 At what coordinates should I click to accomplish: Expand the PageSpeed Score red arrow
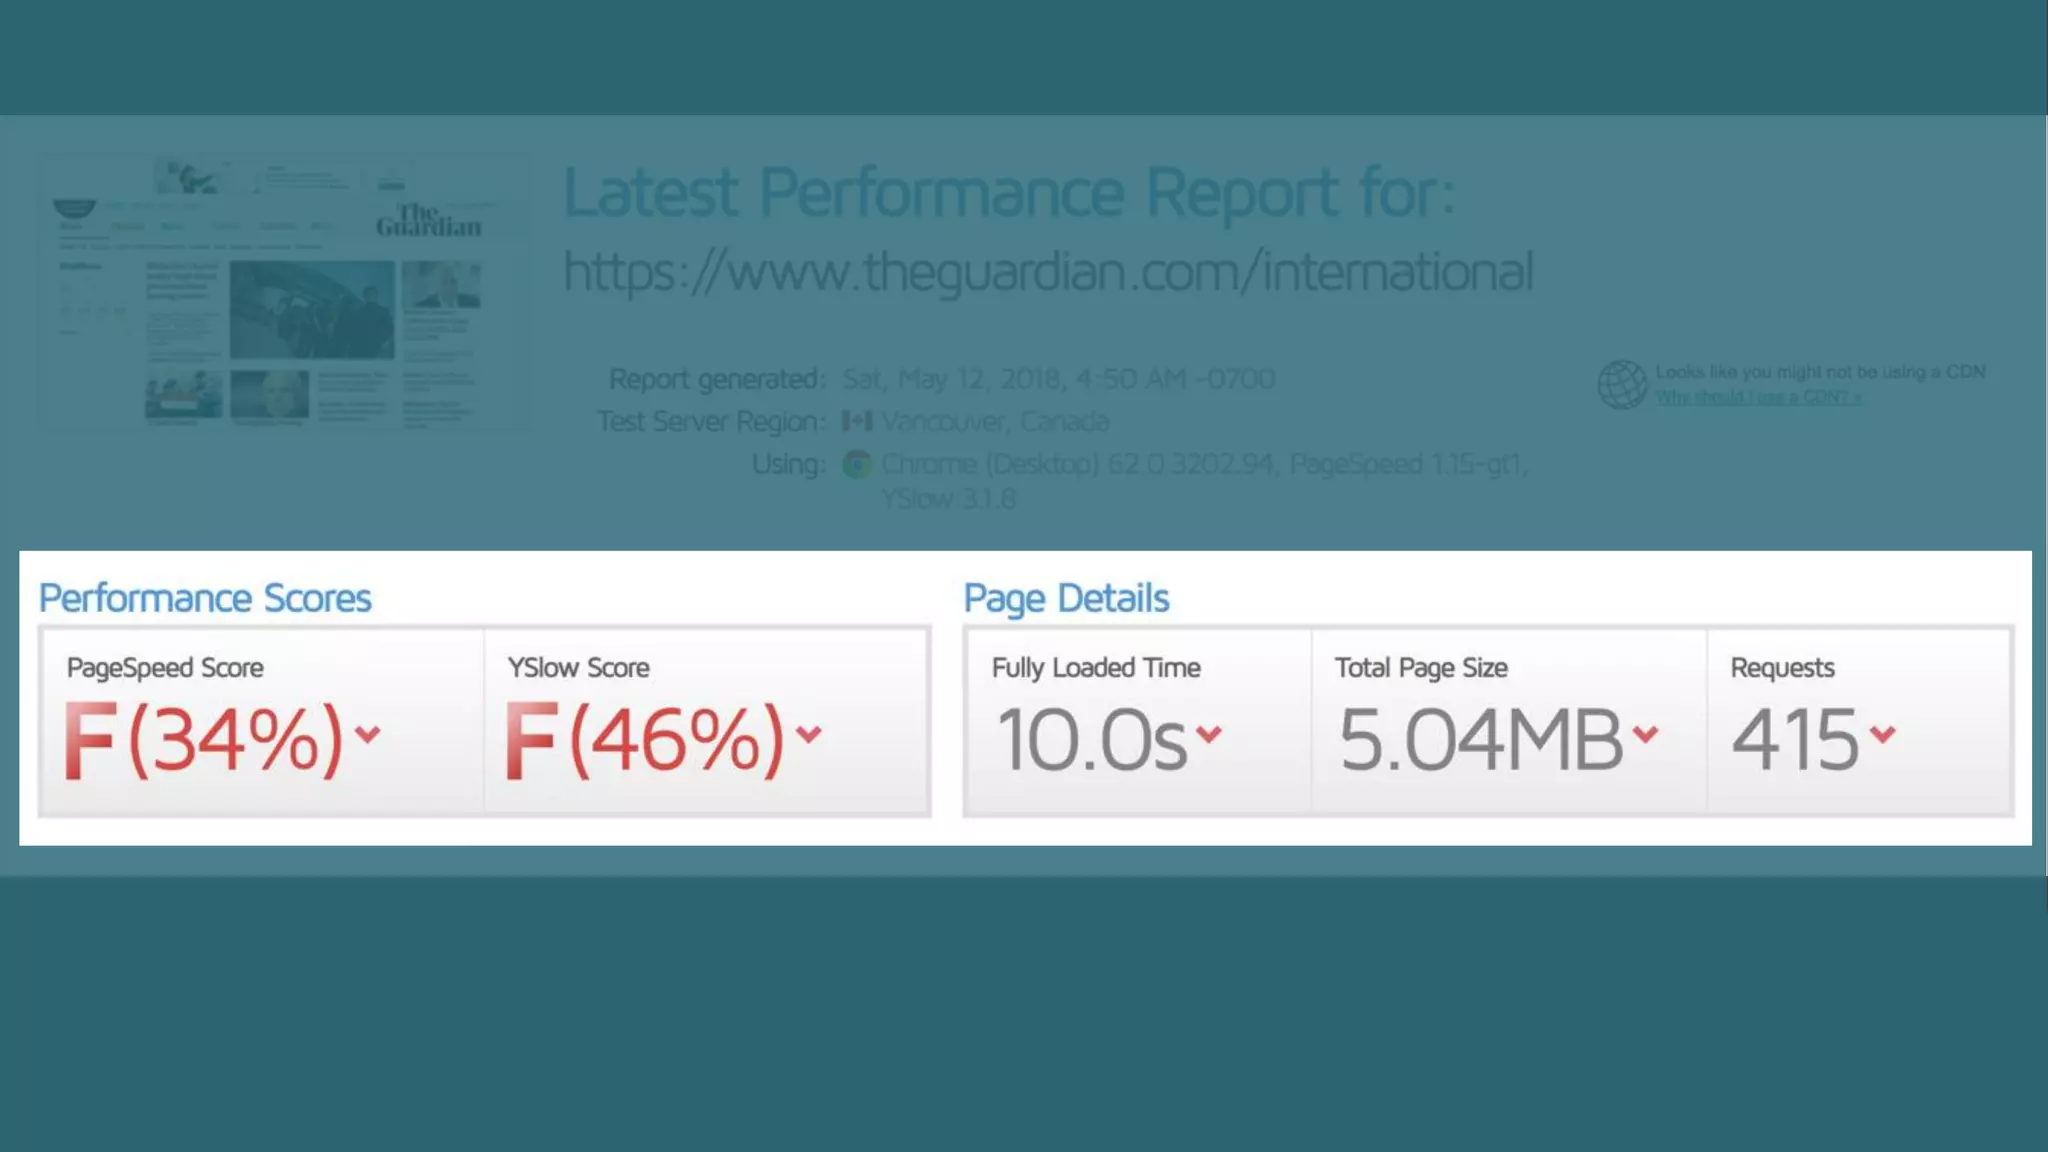(x=368, y=734)
